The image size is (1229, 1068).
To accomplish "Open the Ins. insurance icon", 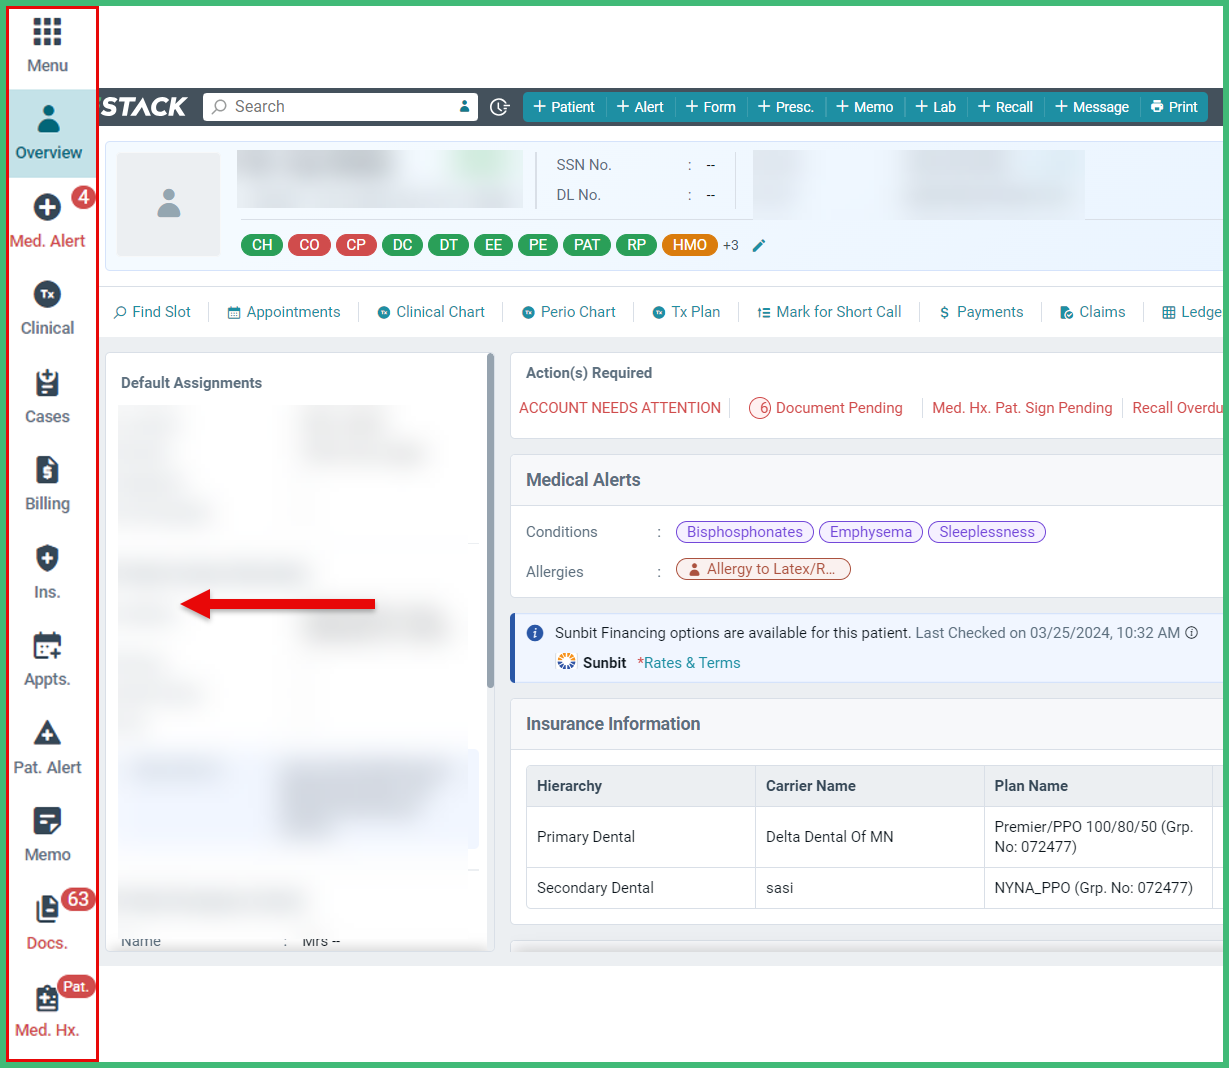I will 46,568.
